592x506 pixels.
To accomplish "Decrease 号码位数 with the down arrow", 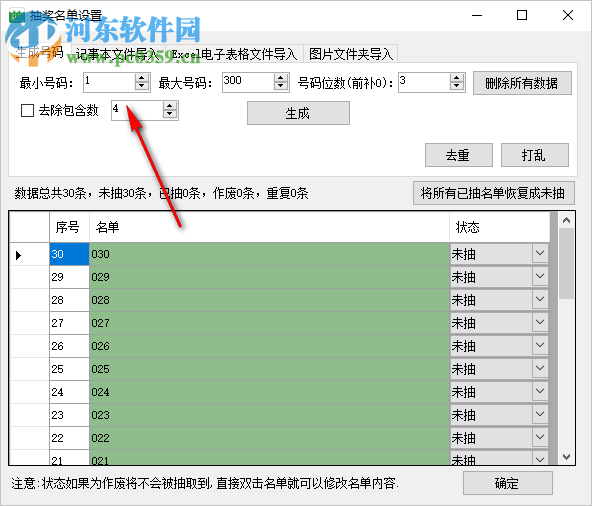I will [457, 86].
